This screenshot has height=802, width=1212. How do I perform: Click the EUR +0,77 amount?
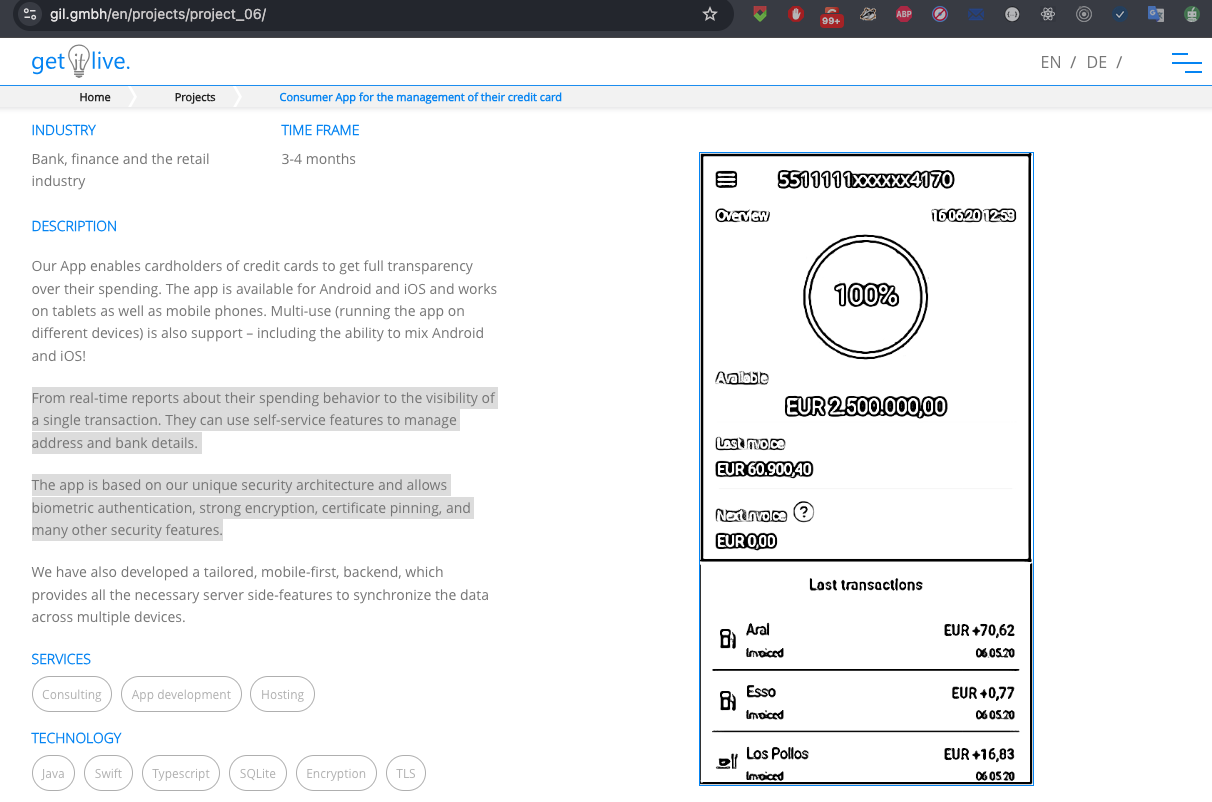click(x=983, y=692)
